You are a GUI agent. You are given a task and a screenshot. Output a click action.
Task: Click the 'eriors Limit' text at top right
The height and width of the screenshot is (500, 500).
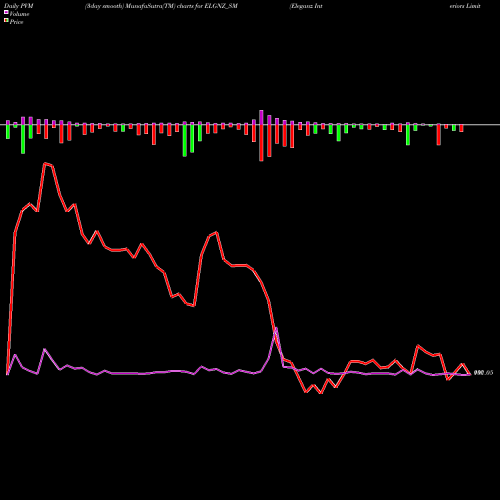pos(465,6)
